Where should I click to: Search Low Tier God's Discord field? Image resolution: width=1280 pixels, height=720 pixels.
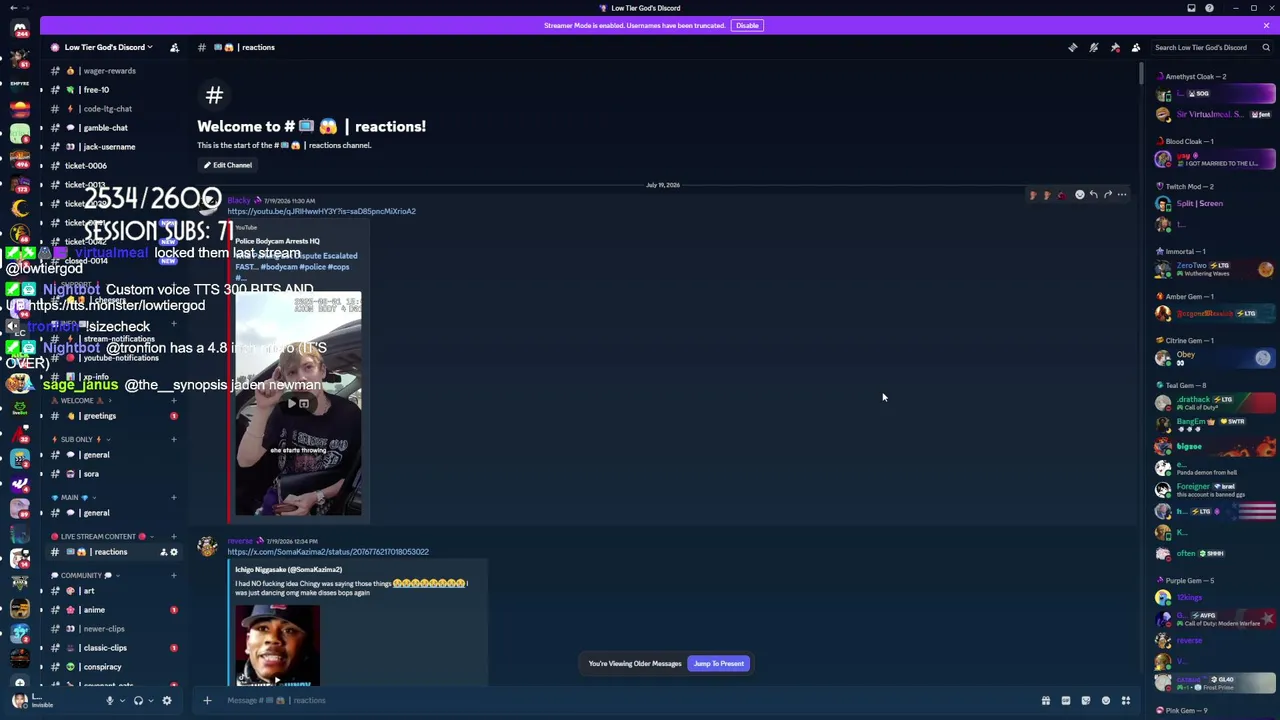point(1212,47)
